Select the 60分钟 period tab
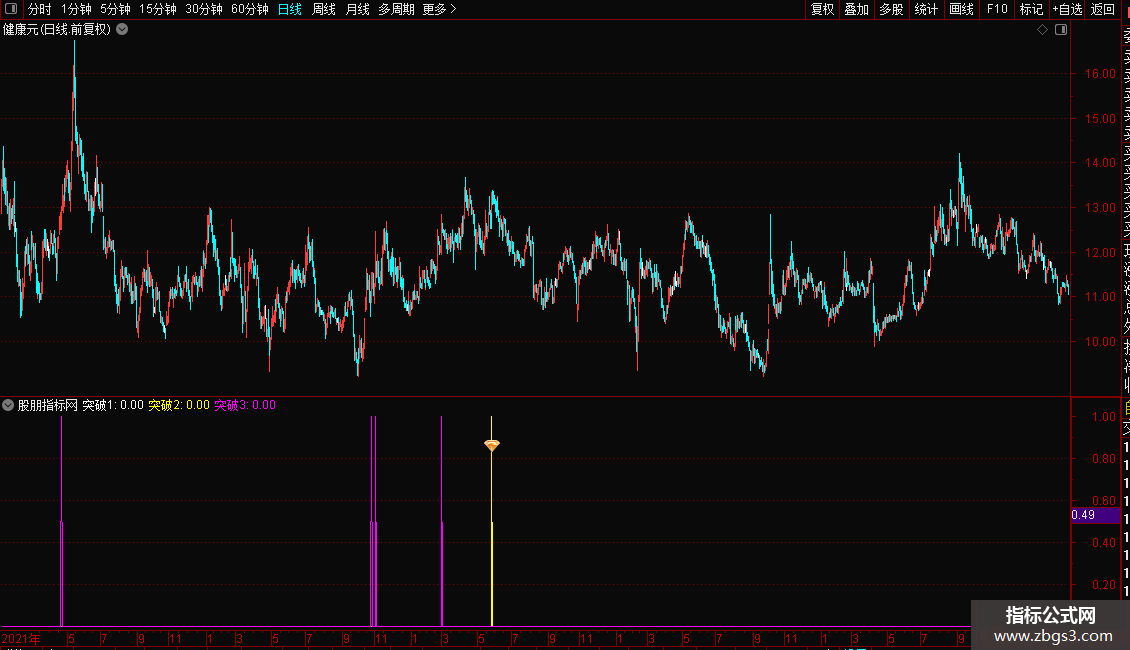Image resolution: width=1130 pixels, height=650 pixels. (250, 9)
